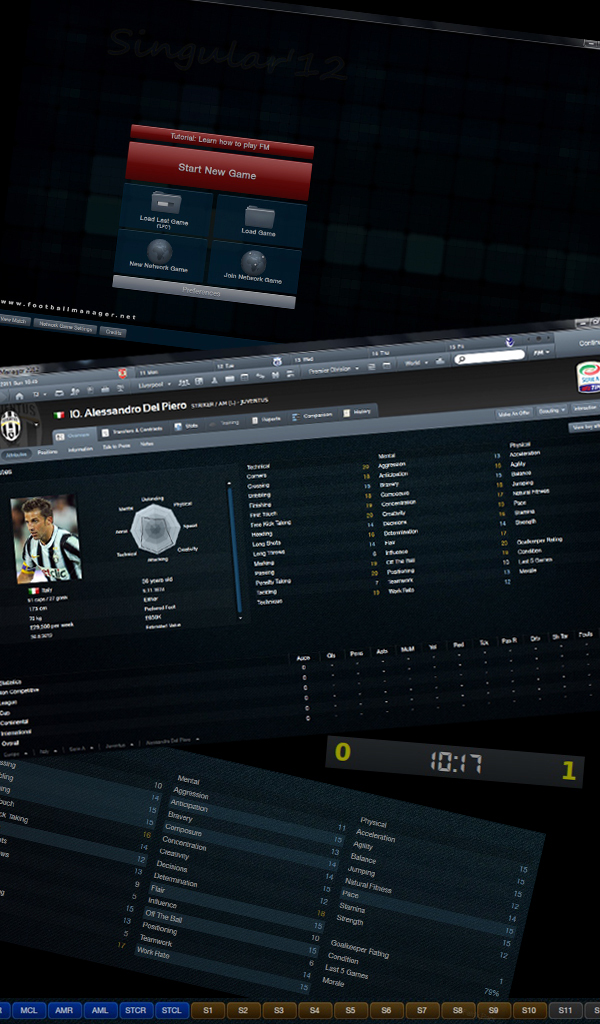Select the S6 substitute button
Viewport: 600px width, 1024px height.
(x=387, y=1010)
